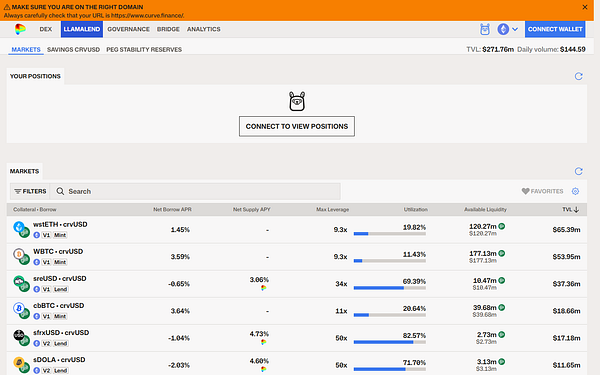The image size is (600, 375).
Task: Click the Connect Wallet button
Action: (555, 29)
